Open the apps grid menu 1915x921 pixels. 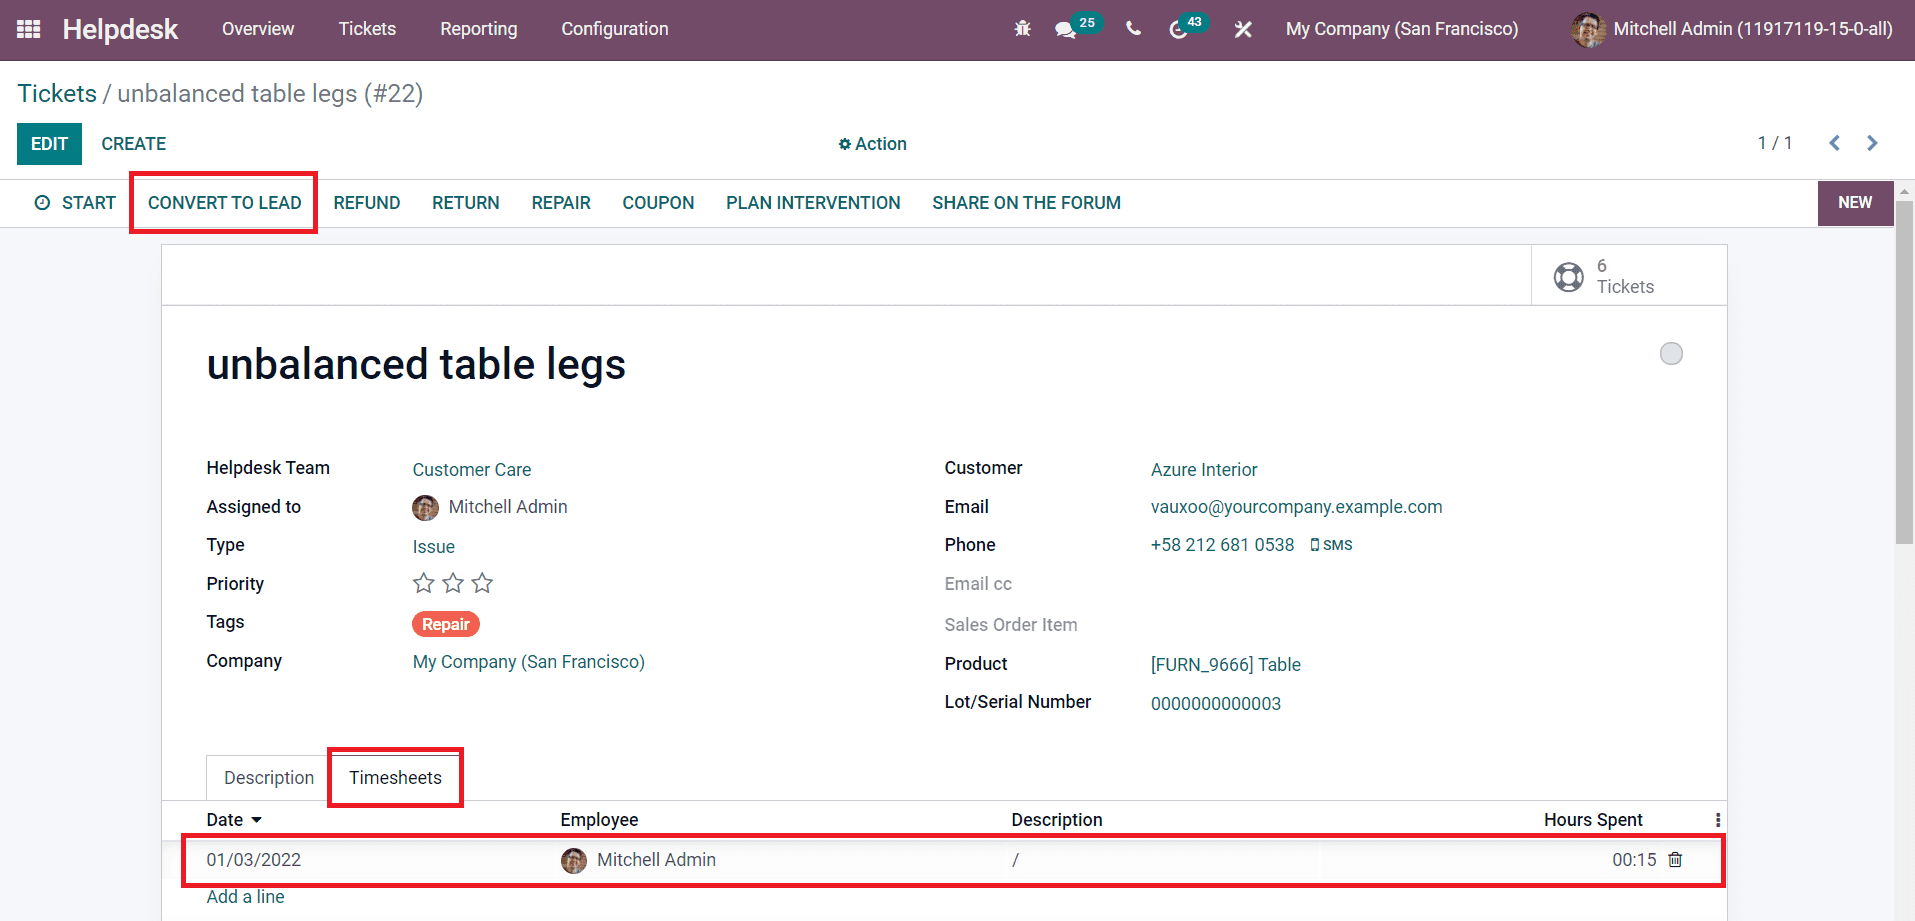pos(27,29)
